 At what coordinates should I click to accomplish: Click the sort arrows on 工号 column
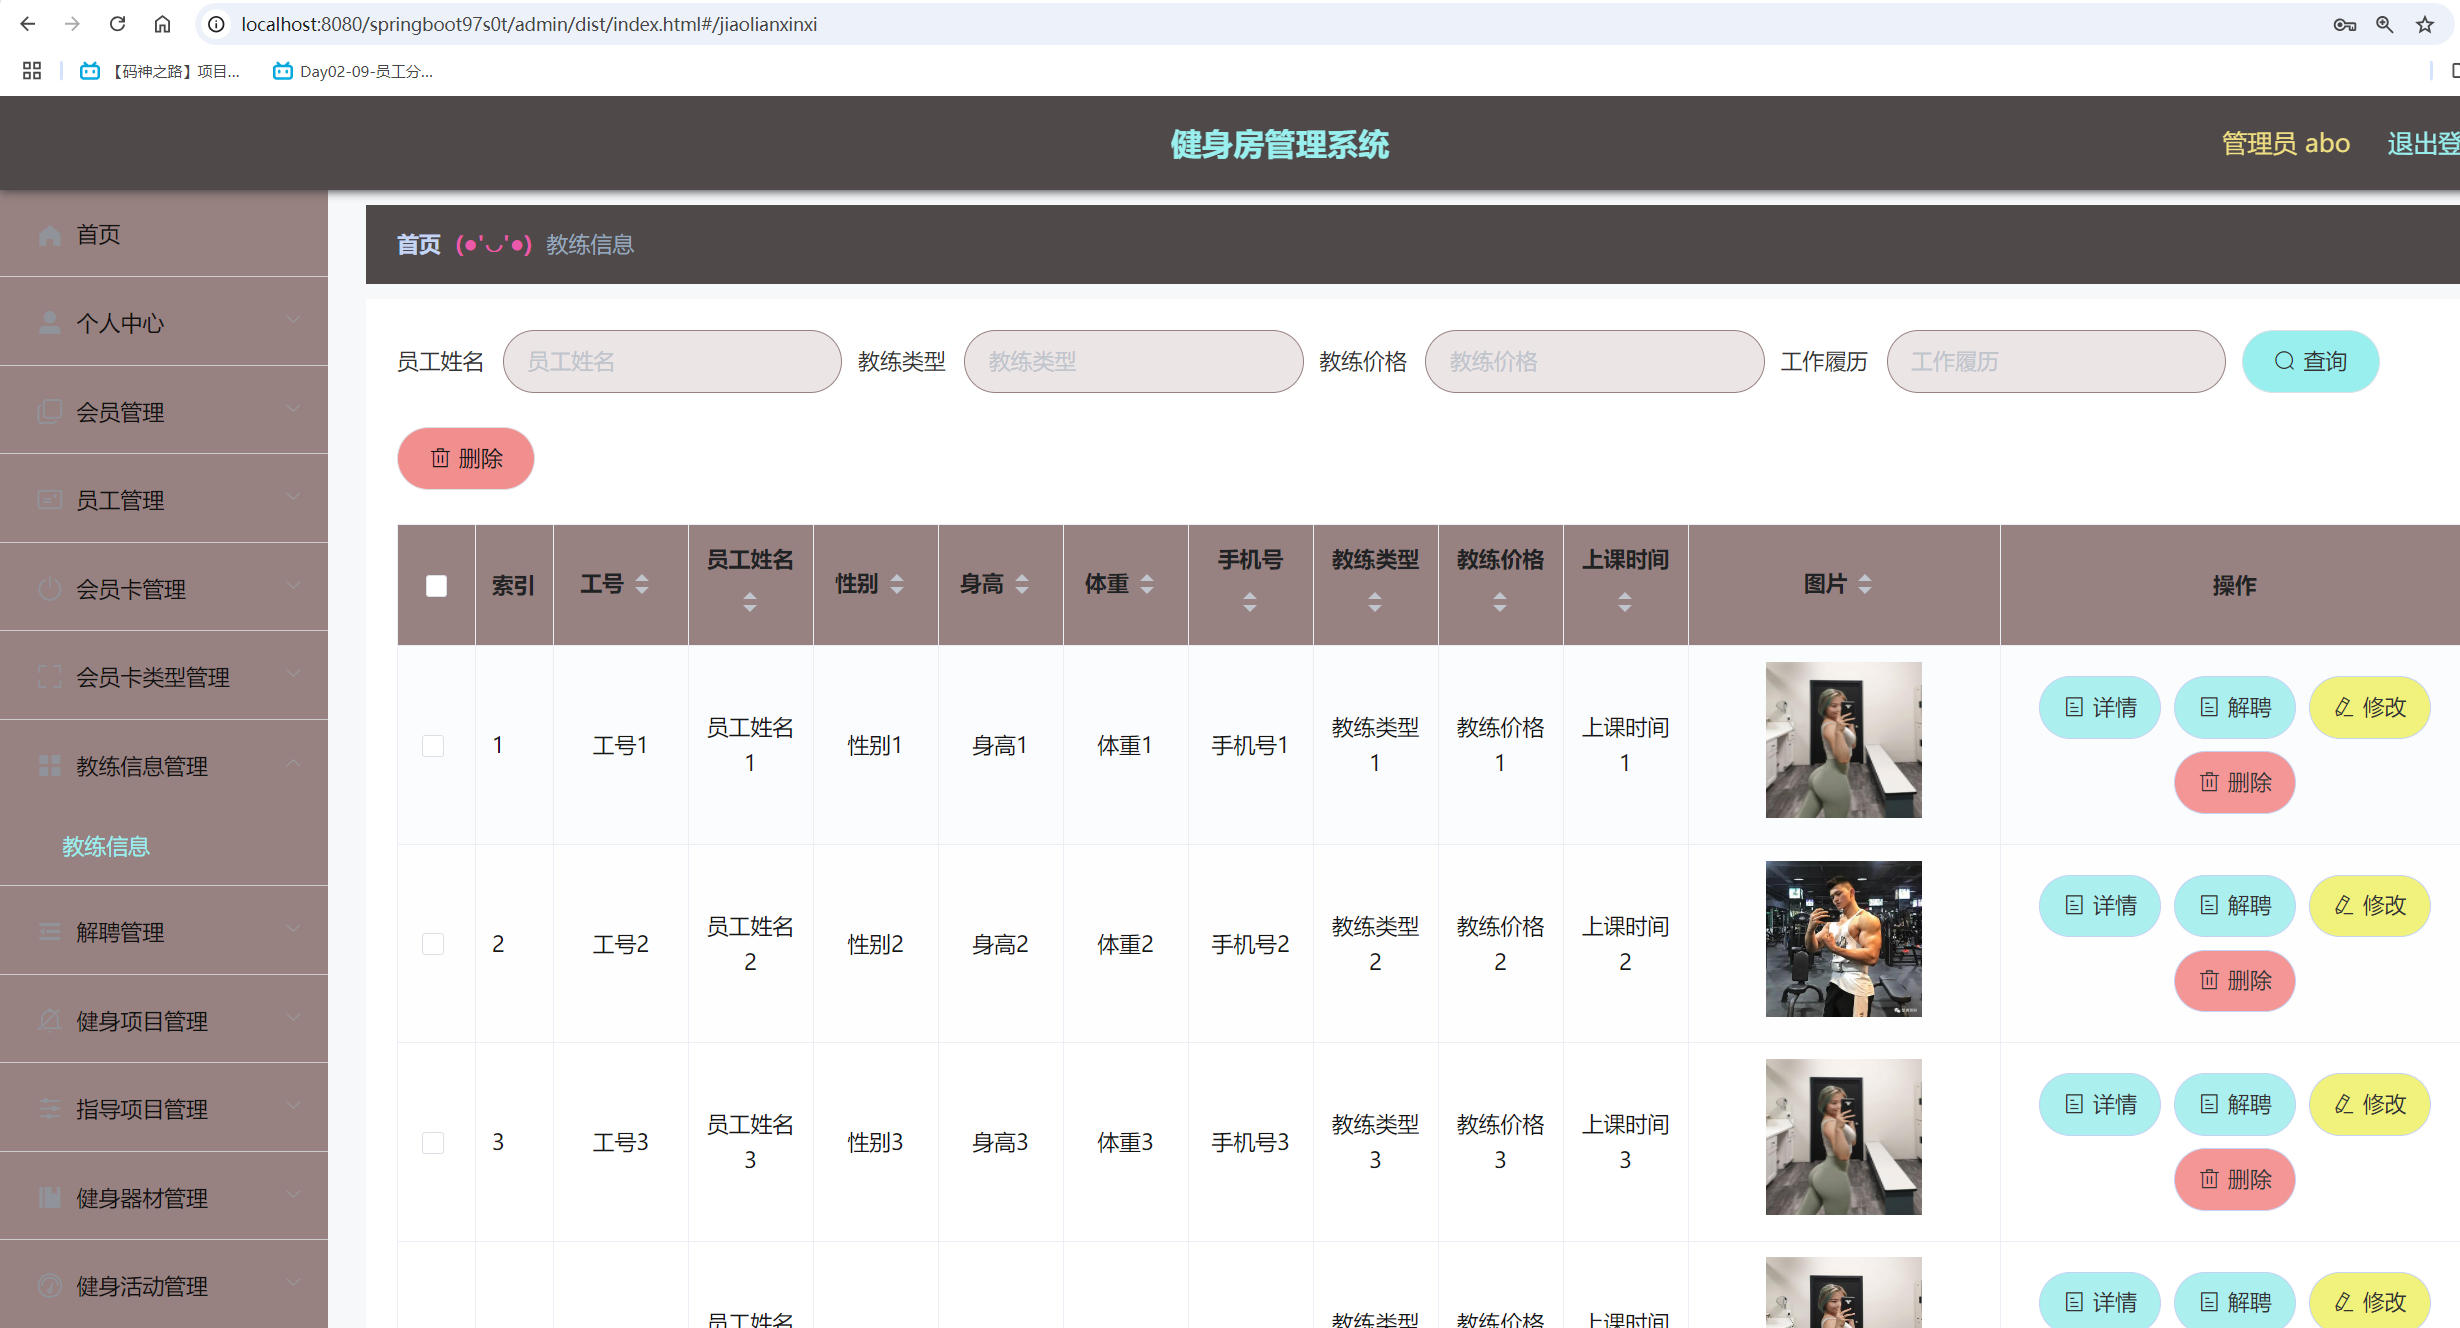click(x=642, y=584)
